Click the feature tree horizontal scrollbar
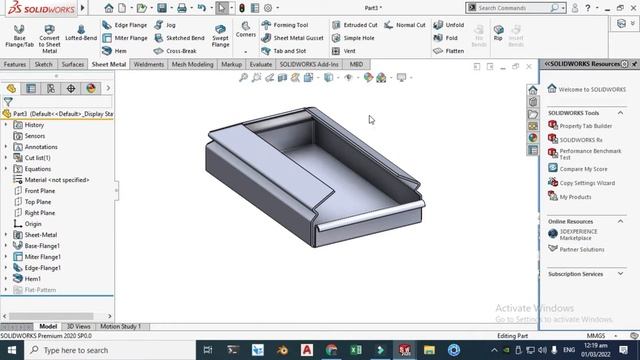This screenshot has height=360, width=640. point(51,316)
